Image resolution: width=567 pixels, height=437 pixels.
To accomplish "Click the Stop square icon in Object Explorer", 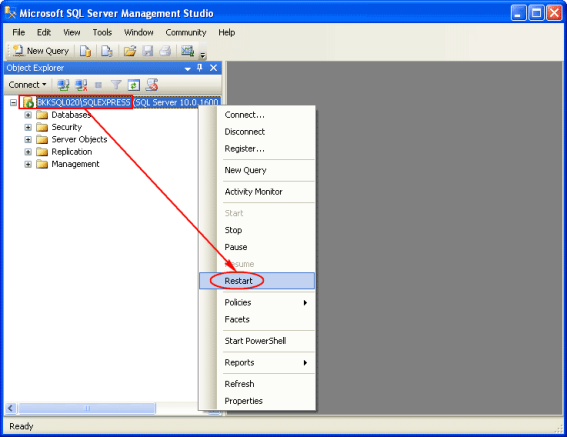I will [x=98, y=85].
